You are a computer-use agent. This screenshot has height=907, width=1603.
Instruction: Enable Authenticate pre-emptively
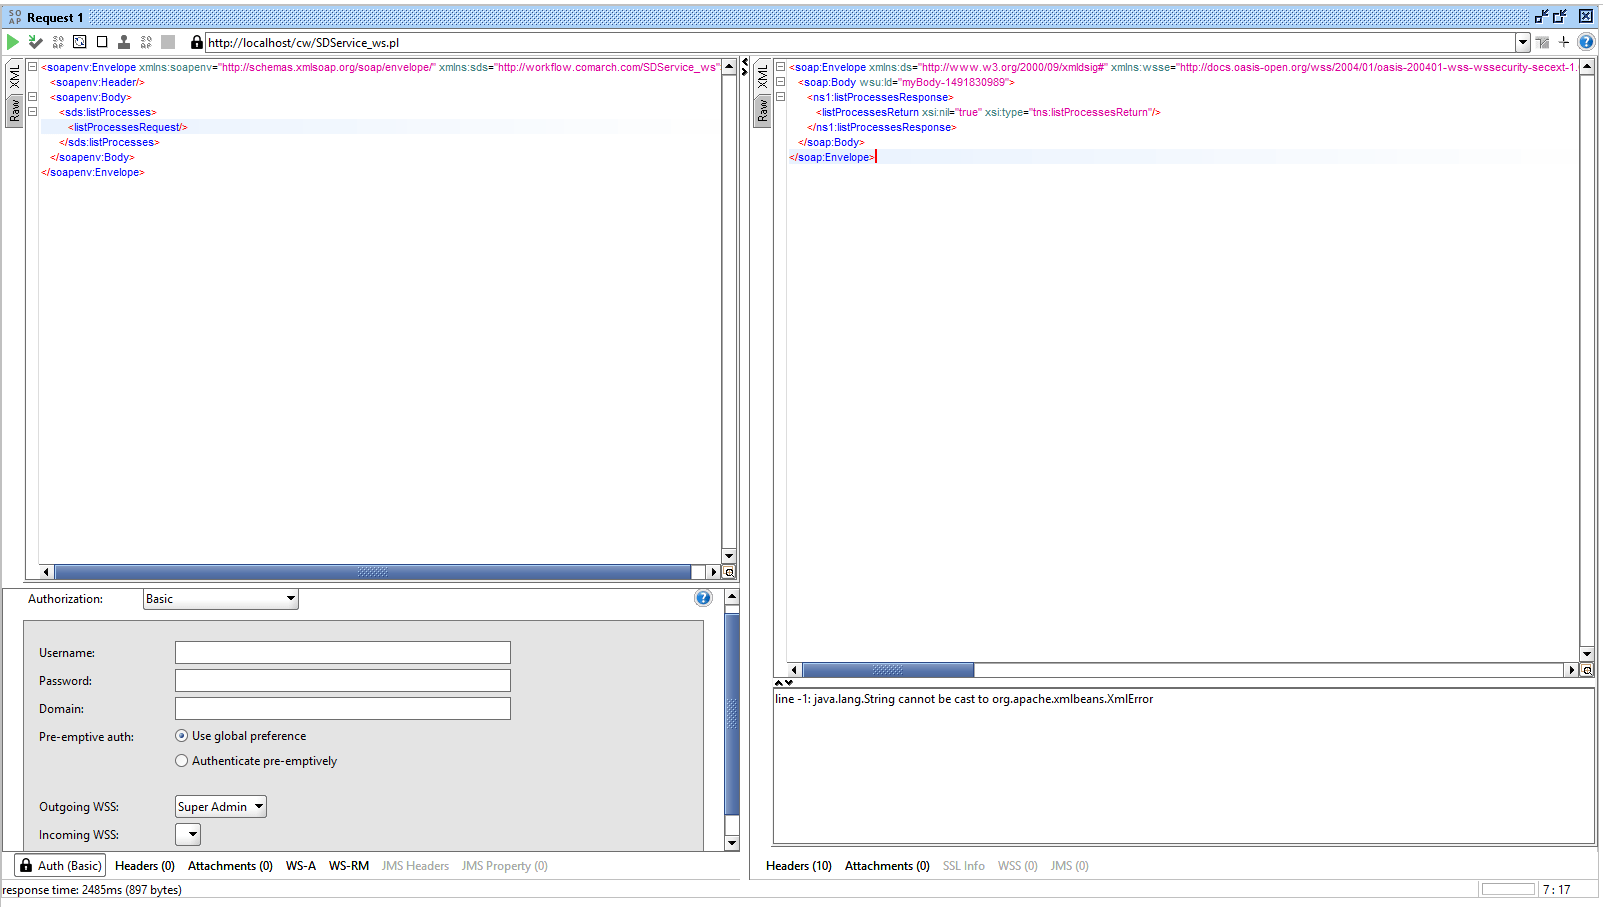click(x=181, y=760)
